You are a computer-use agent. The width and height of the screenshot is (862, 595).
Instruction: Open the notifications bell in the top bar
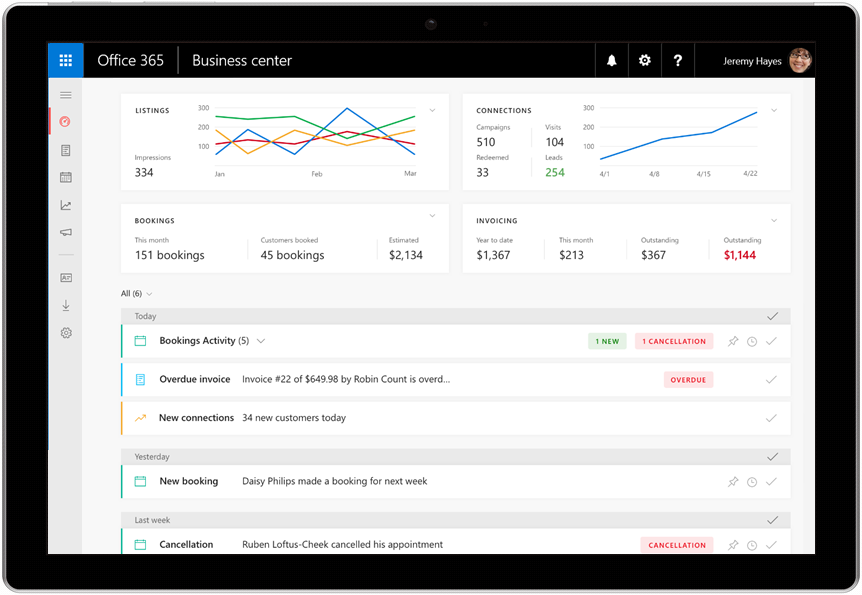(x=611, y=60)
